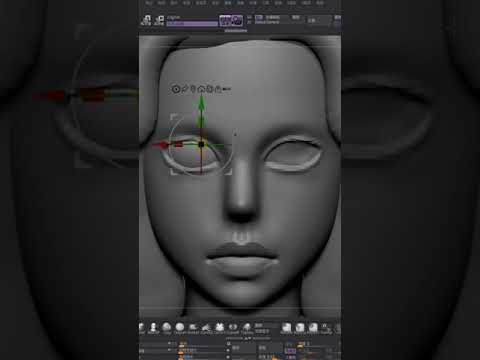Viewport: 480px width, 360px height.
Task: Open the first menu in the top menu bar
Action: coord(149,3)
